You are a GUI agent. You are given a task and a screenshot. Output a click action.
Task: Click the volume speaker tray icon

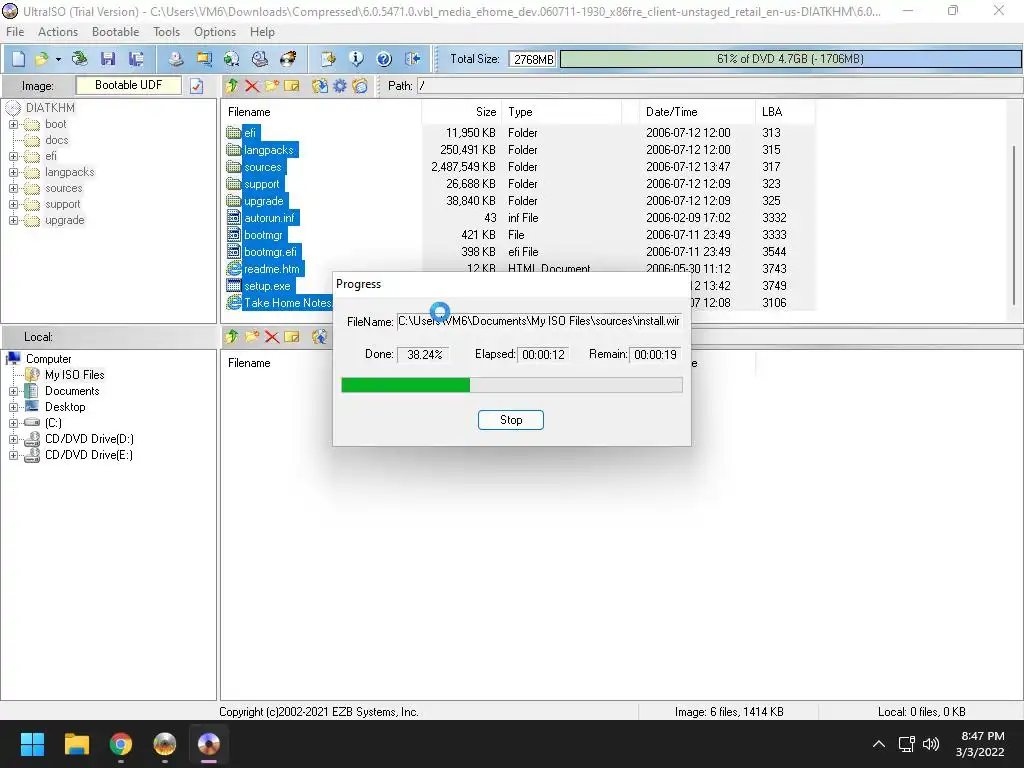coord(931,744)
